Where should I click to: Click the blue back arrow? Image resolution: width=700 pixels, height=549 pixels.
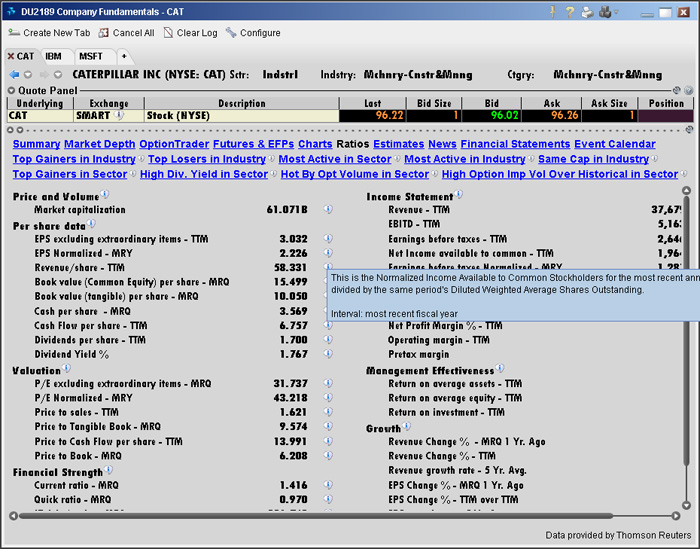click(14, 75)
